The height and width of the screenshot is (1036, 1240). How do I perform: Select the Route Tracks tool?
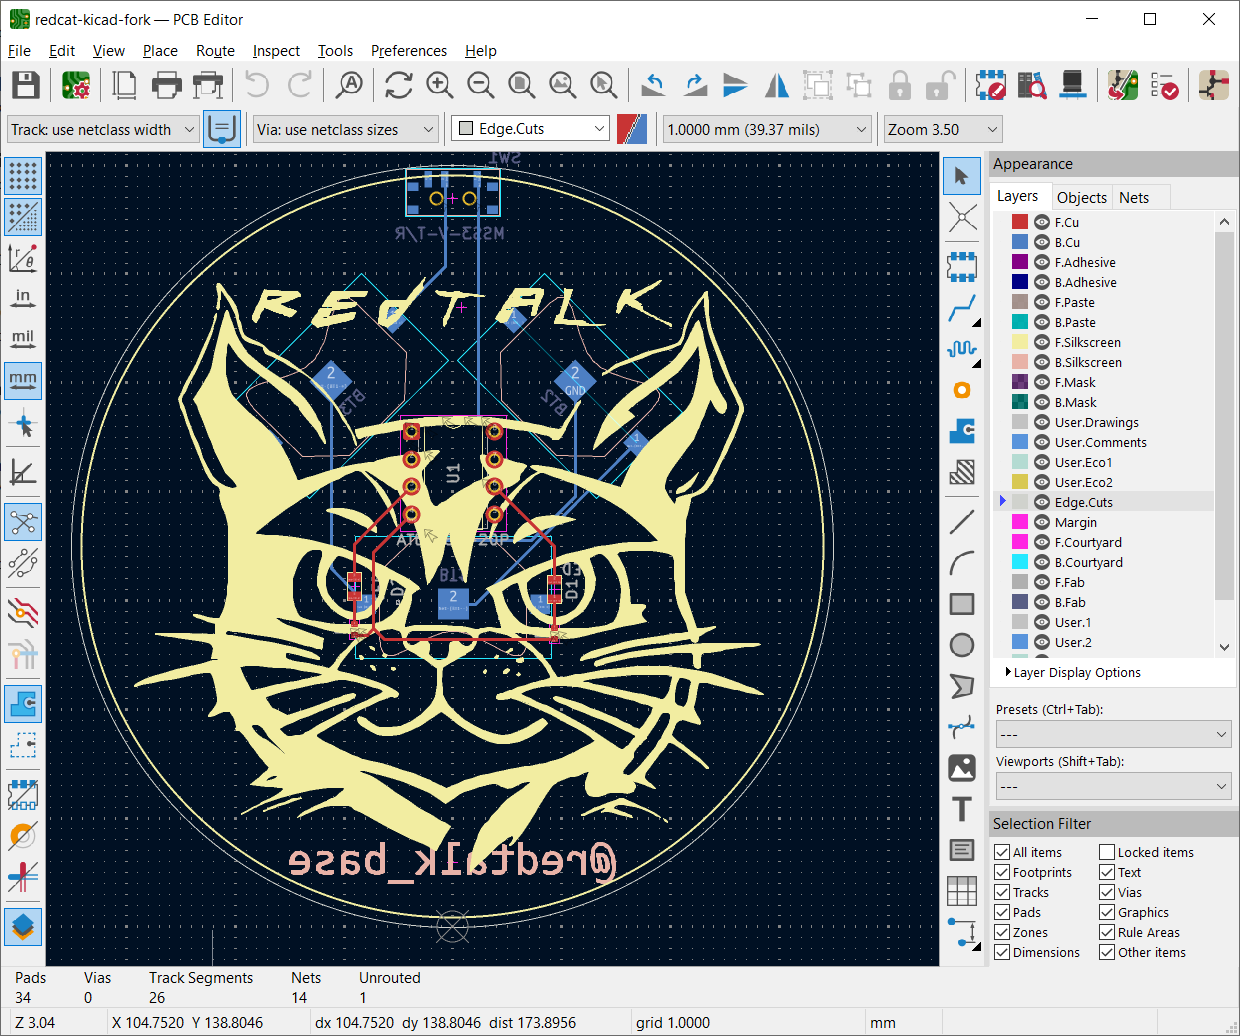click(962, 308)
